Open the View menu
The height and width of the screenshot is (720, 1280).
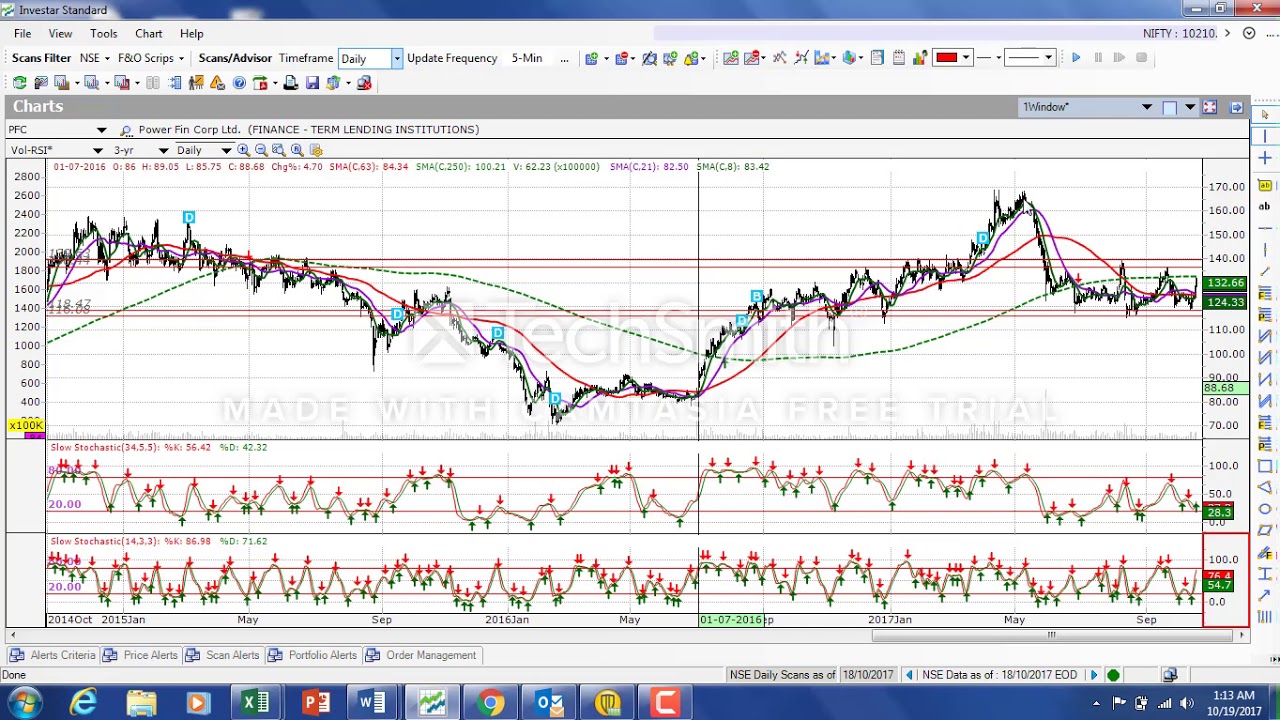coord(60,33)
